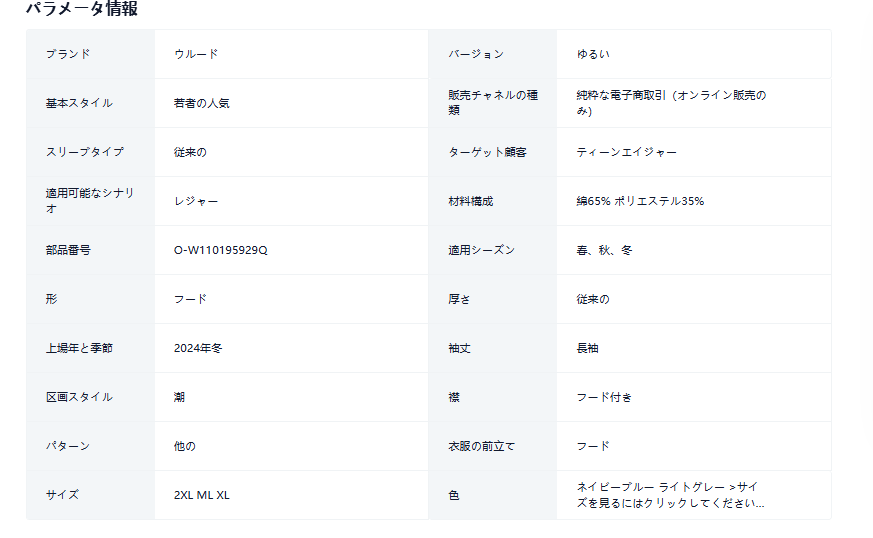Select the sleeve length value 長袖

coord(587,348)
